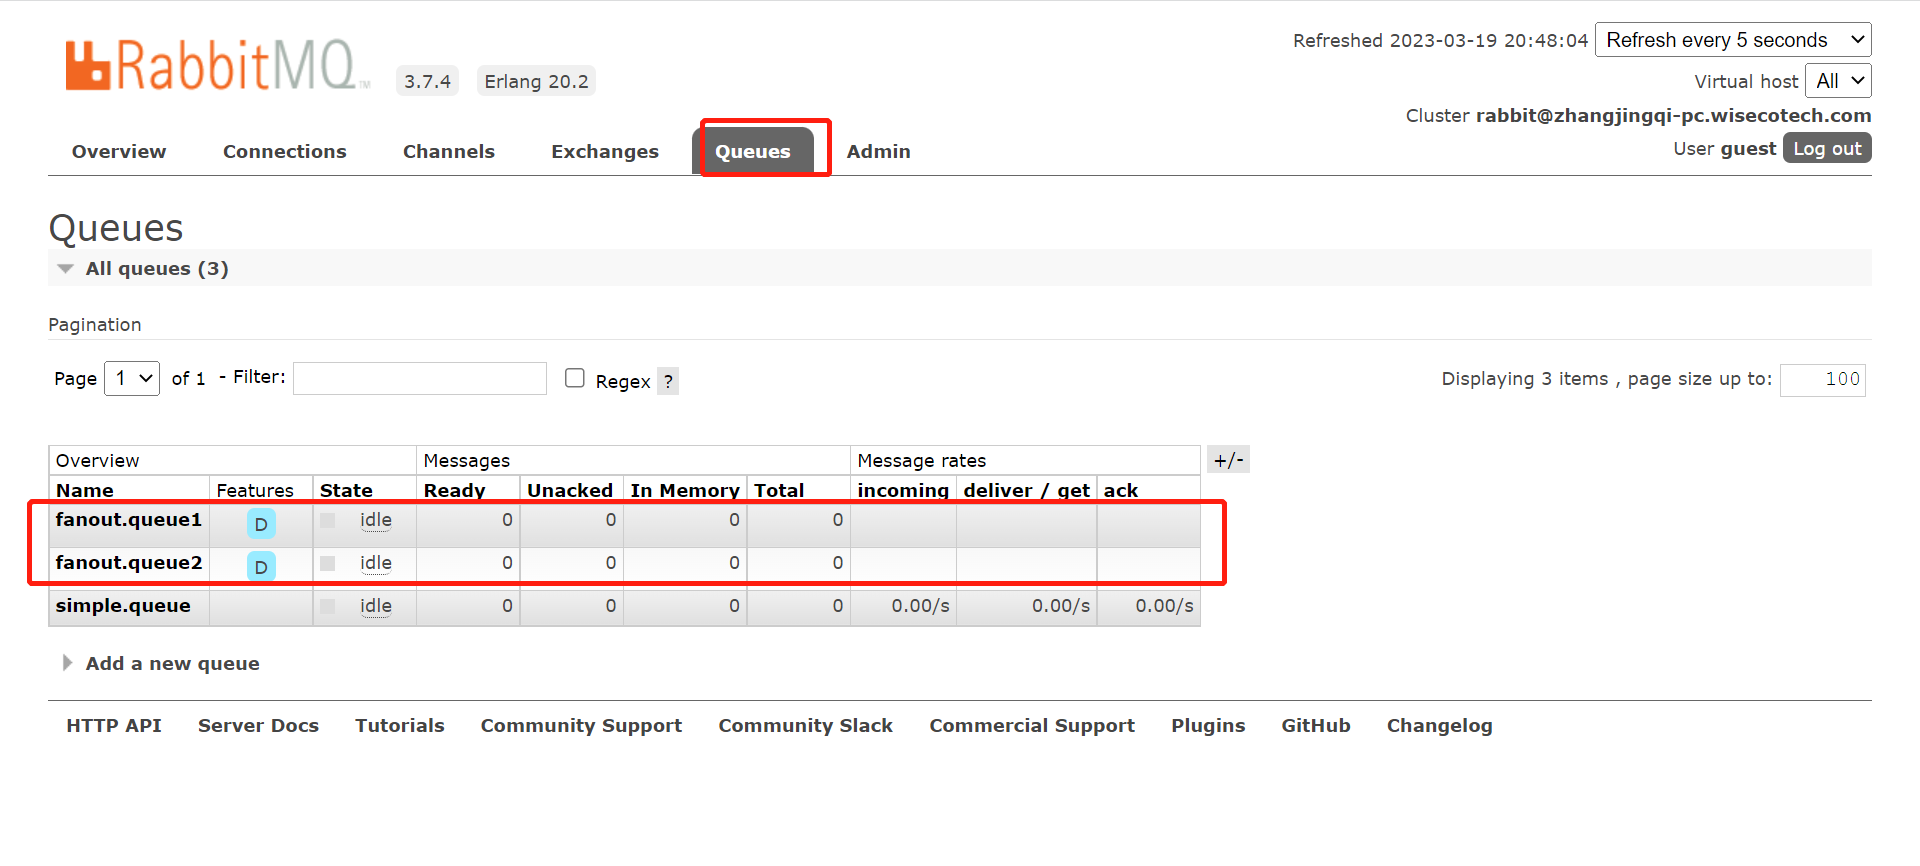Toggle columns with the +/- button
Viewport: 1920px width, 866px height.
tap(1228, 460)
